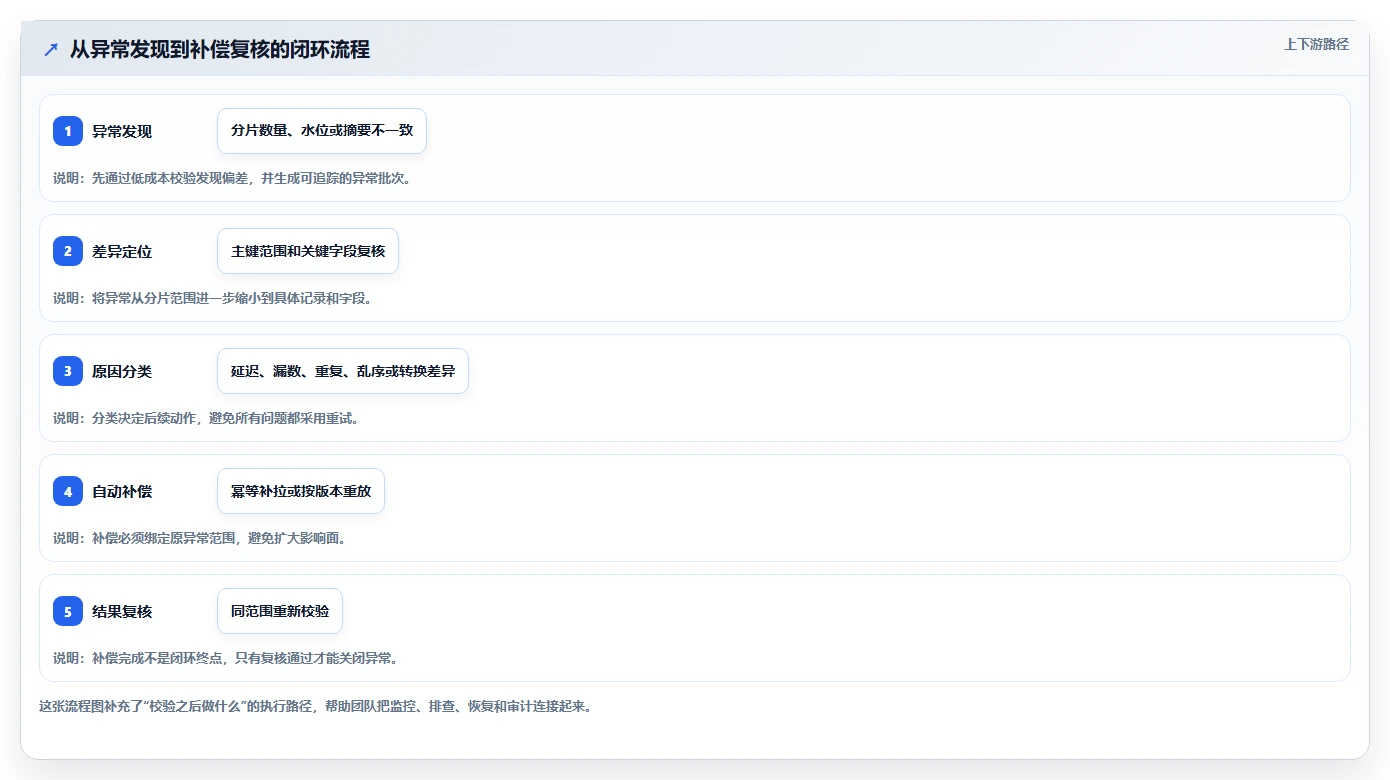Click step number 4 badge for 自动补偿
1390x780 pixels.
click(x=68, y=491)
